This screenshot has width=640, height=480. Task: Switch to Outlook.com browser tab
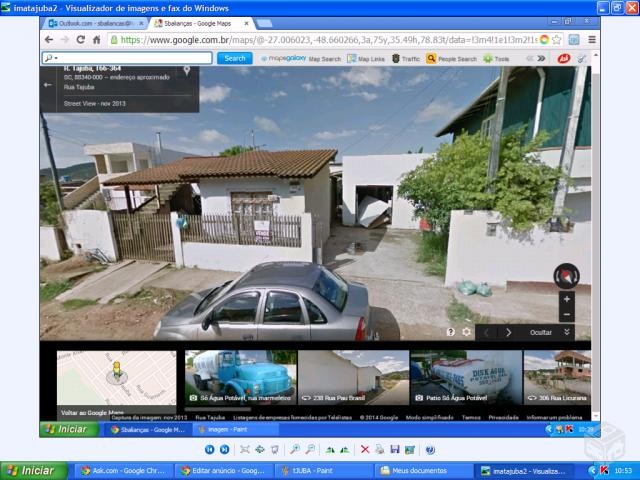click(94, 24)
